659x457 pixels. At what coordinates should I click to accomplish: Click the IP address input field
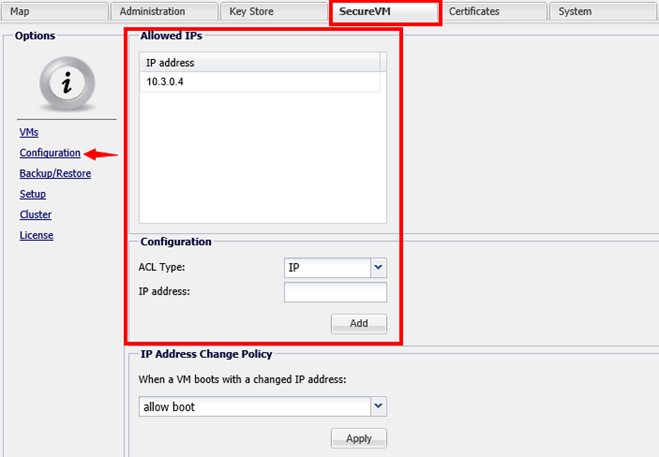coord(335,292)
